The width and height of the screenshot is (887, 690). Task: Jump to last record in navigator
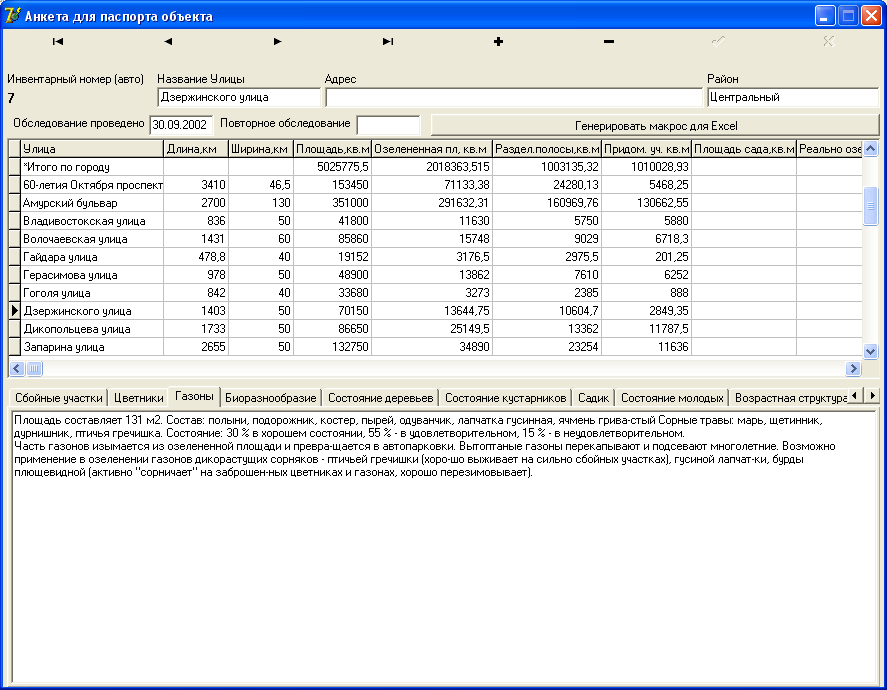[388, 41]
